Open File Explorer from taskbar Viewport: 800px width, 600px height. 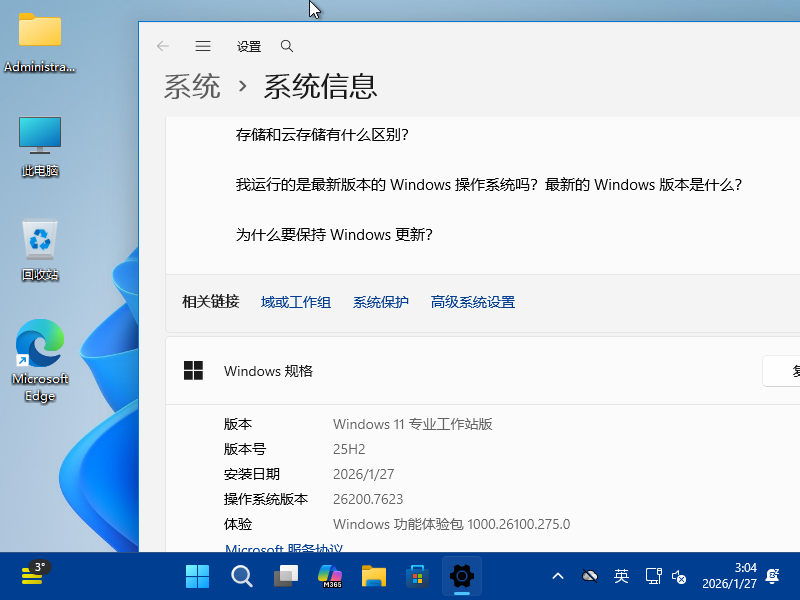coord(374,576)
